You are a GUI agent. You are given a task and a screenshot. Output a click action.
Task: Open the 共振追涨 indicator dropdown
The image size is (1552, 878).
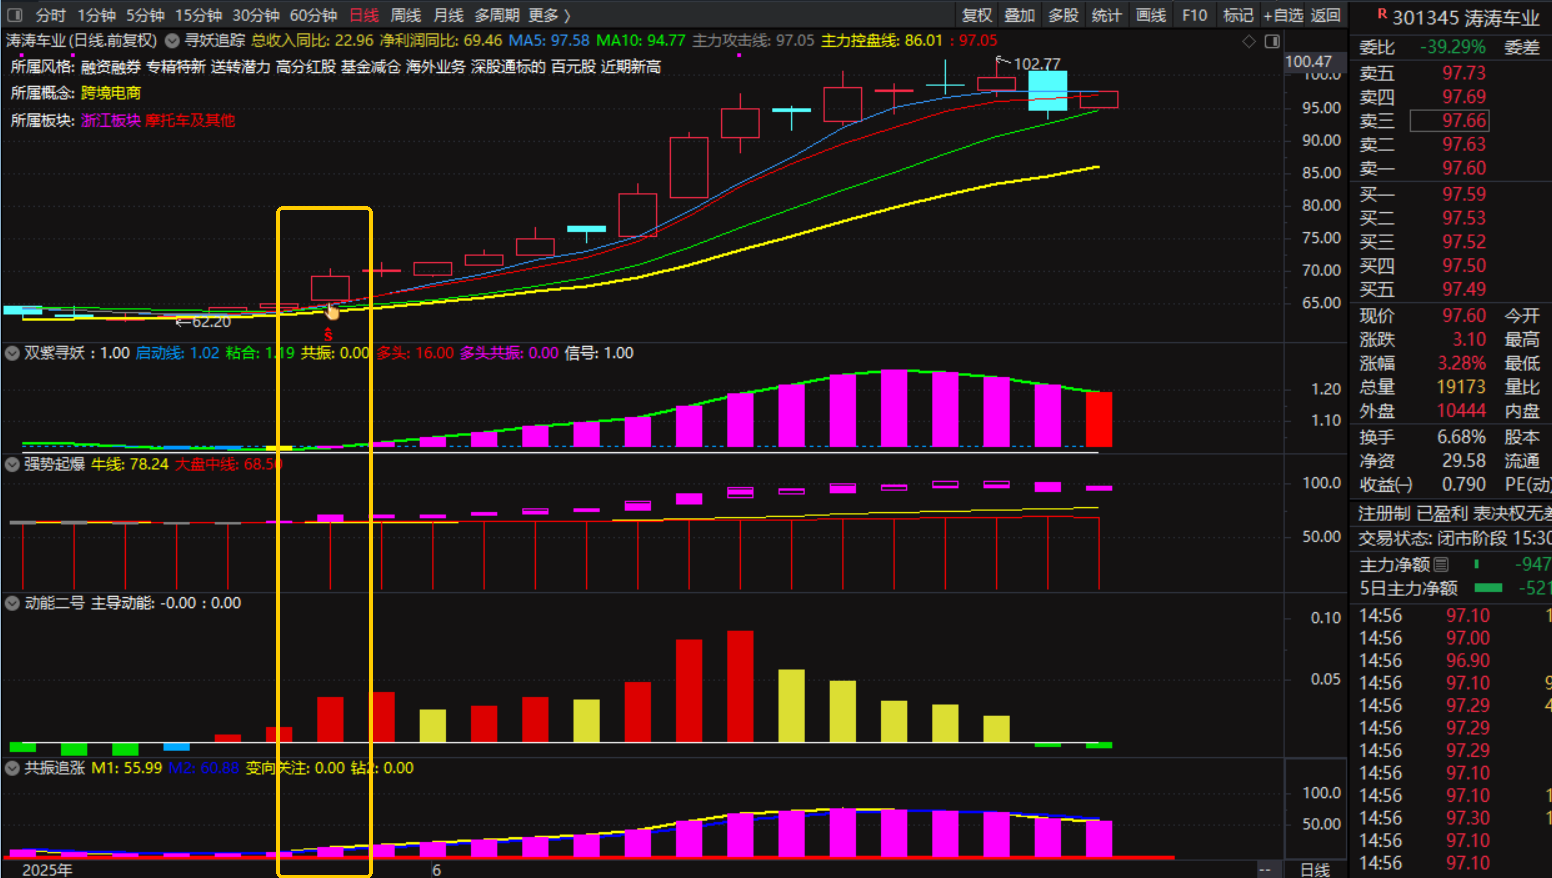pyautogui.click(x=12, y=768)
